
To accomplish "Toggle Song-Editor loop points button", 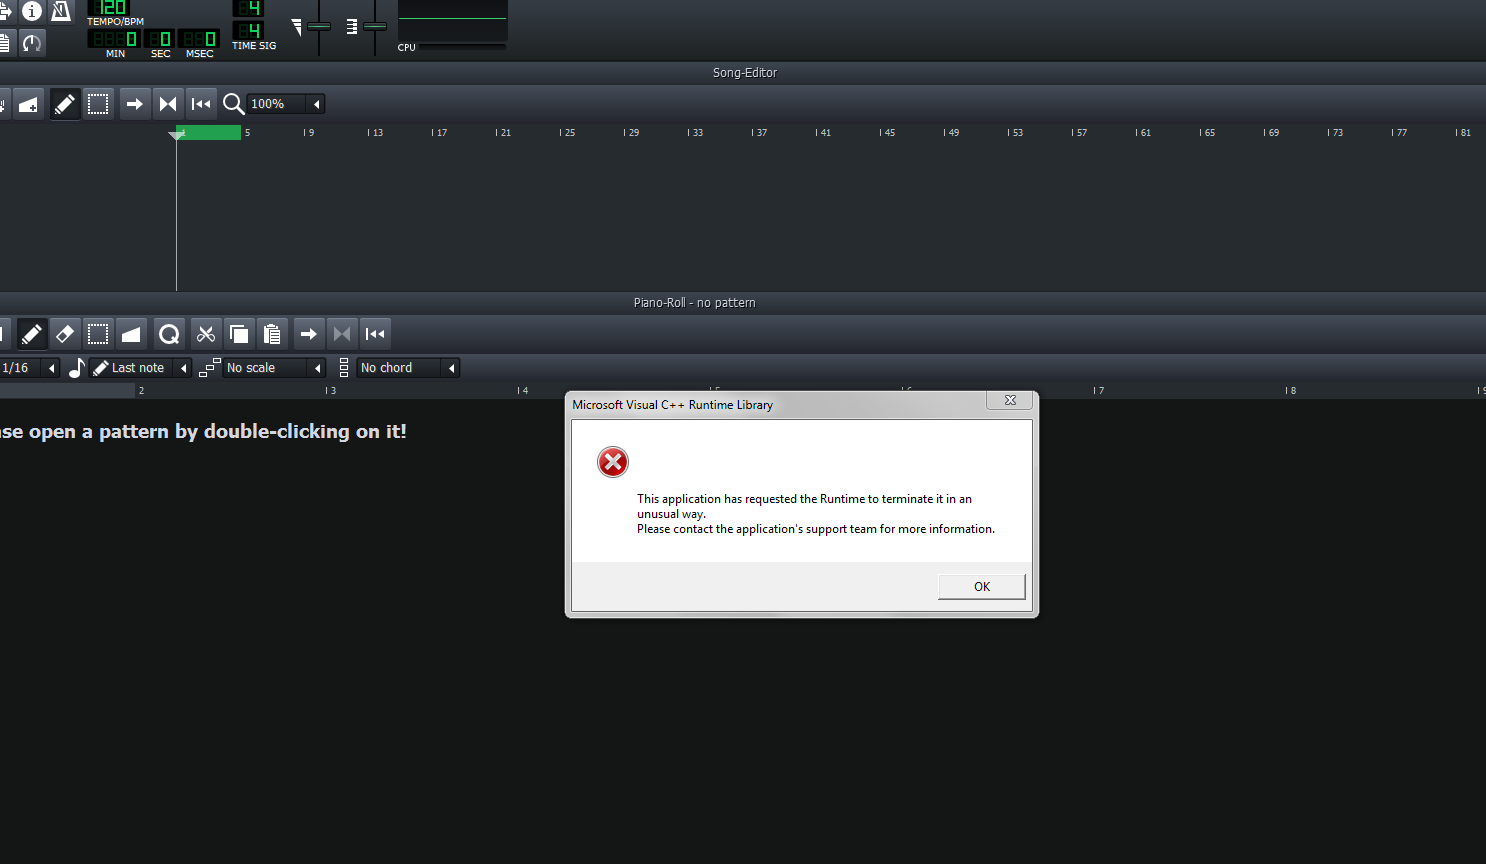I will point(168,104).
